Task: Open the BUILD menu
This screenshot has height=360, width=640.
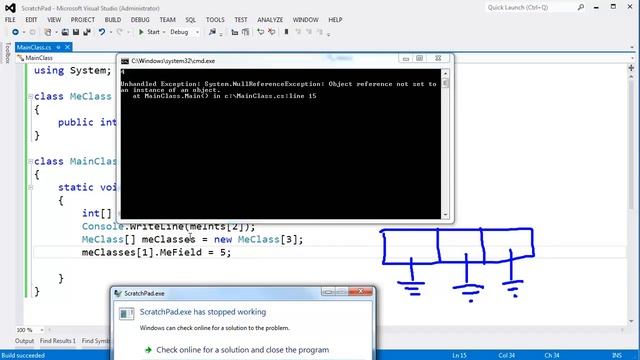Action: [x=113, y=20]
